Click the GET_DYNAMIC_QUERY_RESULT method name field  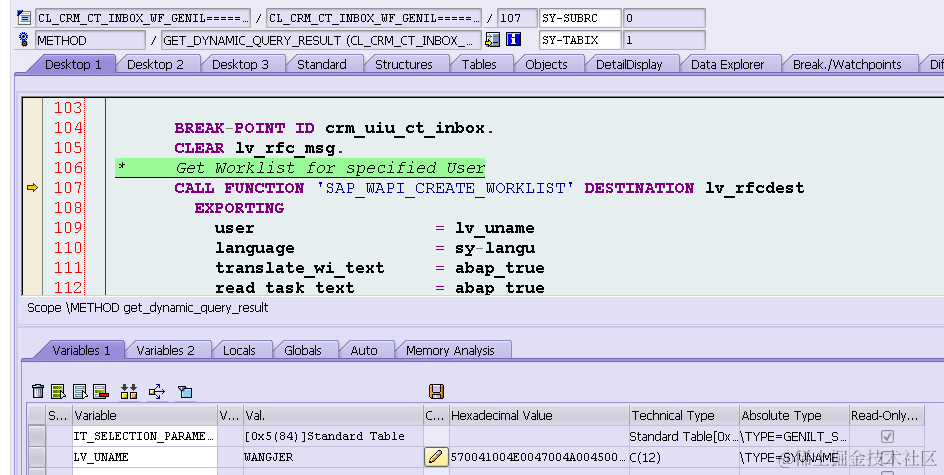(x=321, y=40)
